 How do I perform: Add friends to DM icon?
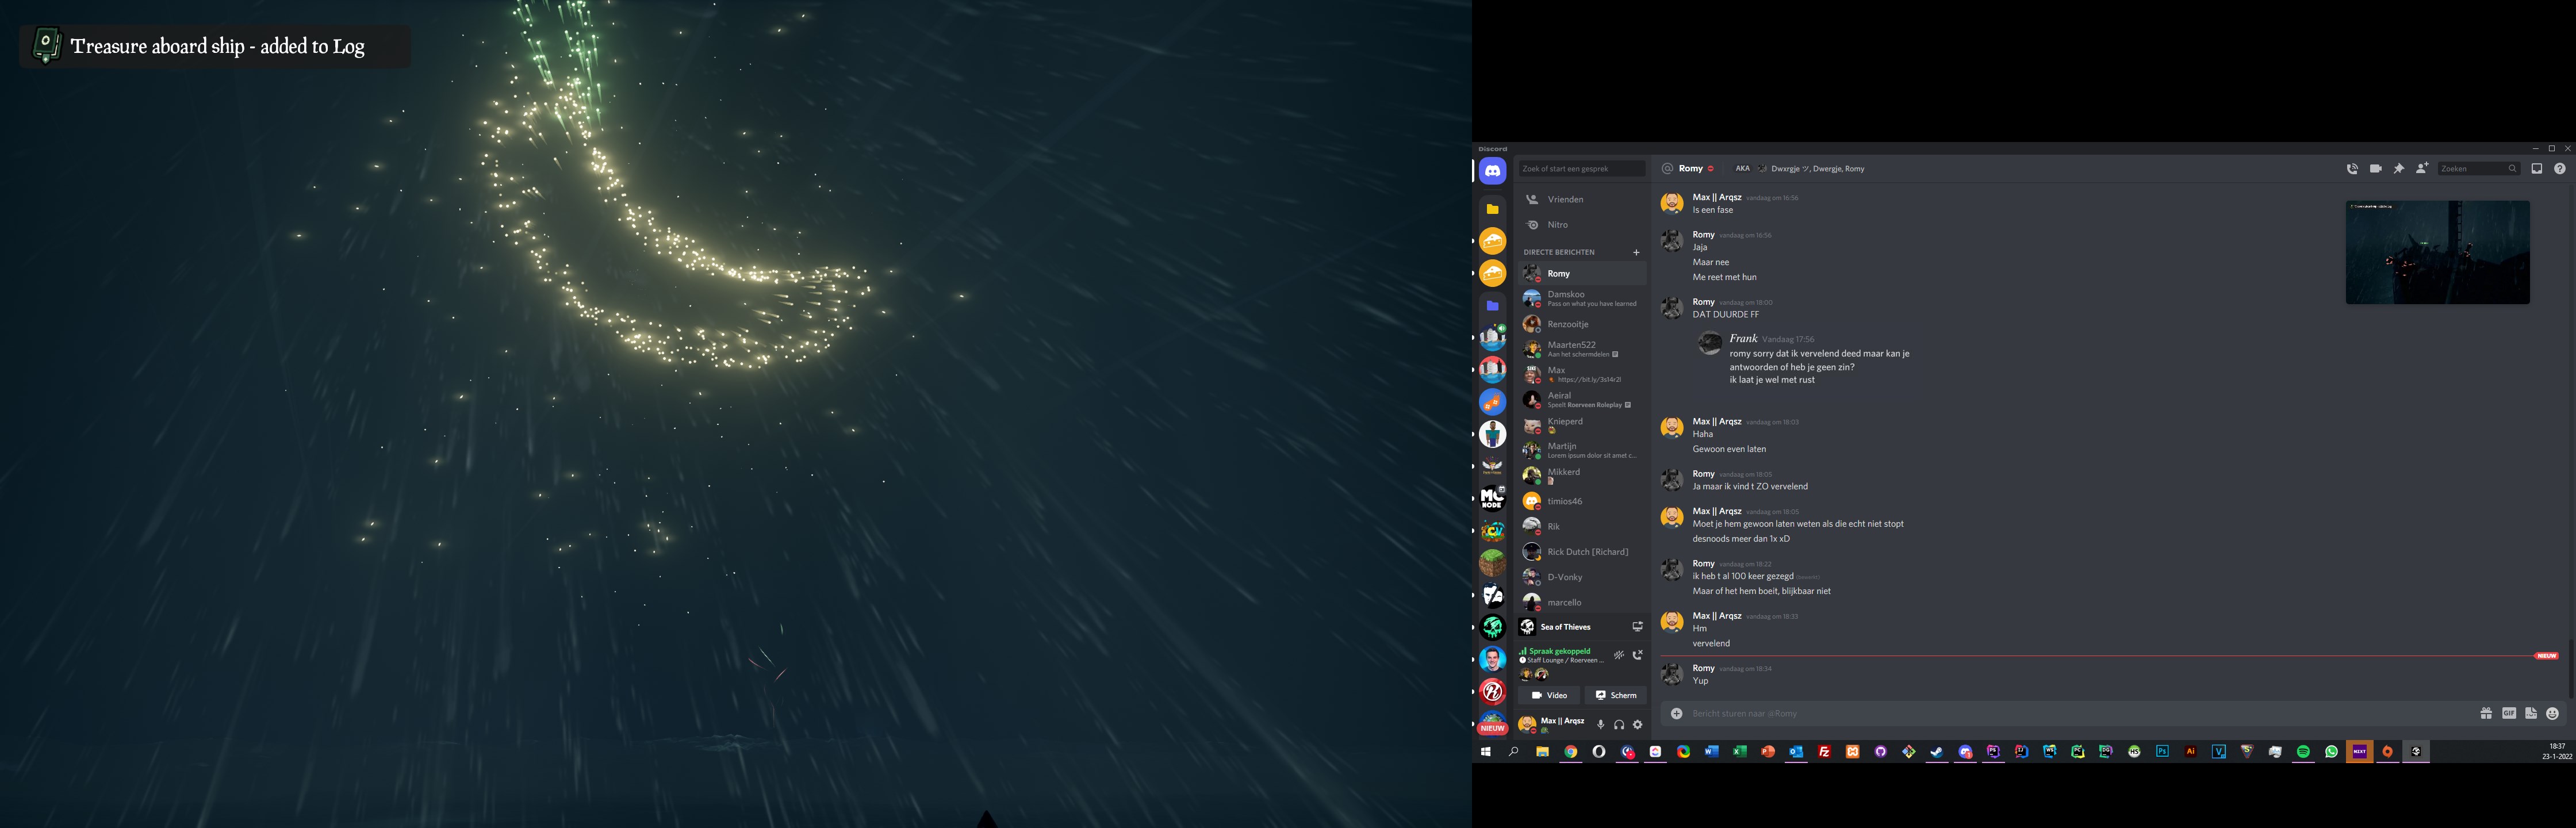[x=2421, y=169]
